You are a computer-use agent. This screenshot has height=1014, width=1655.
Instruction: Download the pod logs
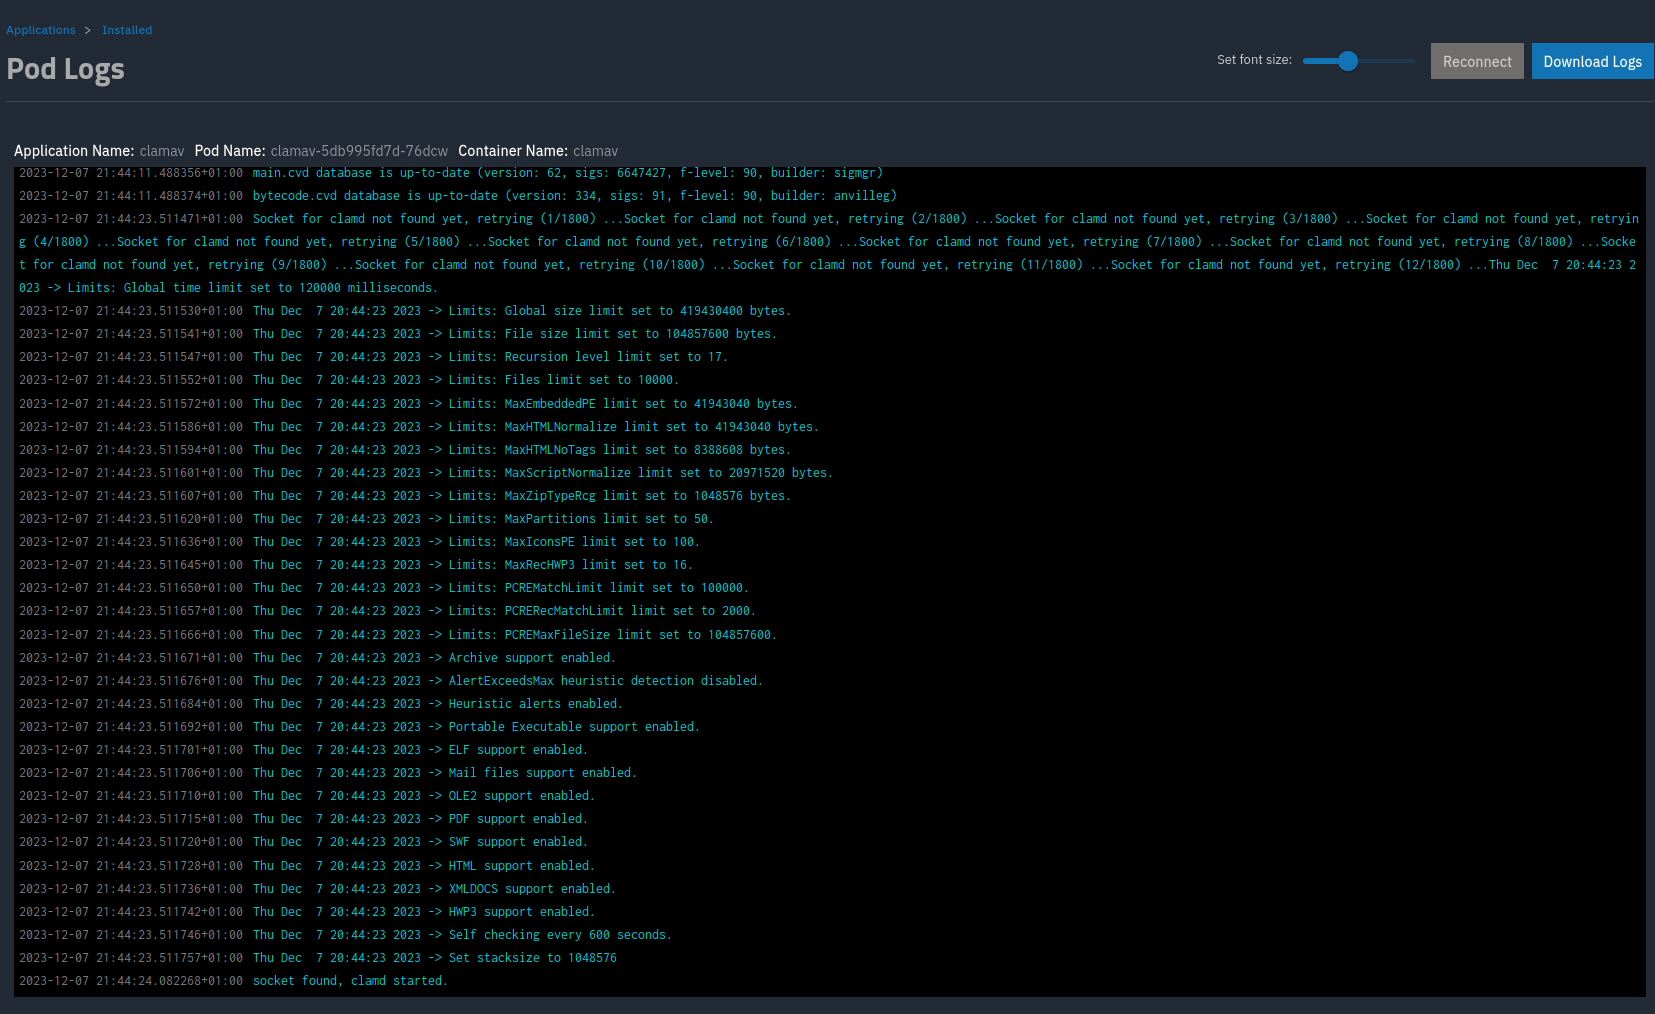tap(1592, 61)
